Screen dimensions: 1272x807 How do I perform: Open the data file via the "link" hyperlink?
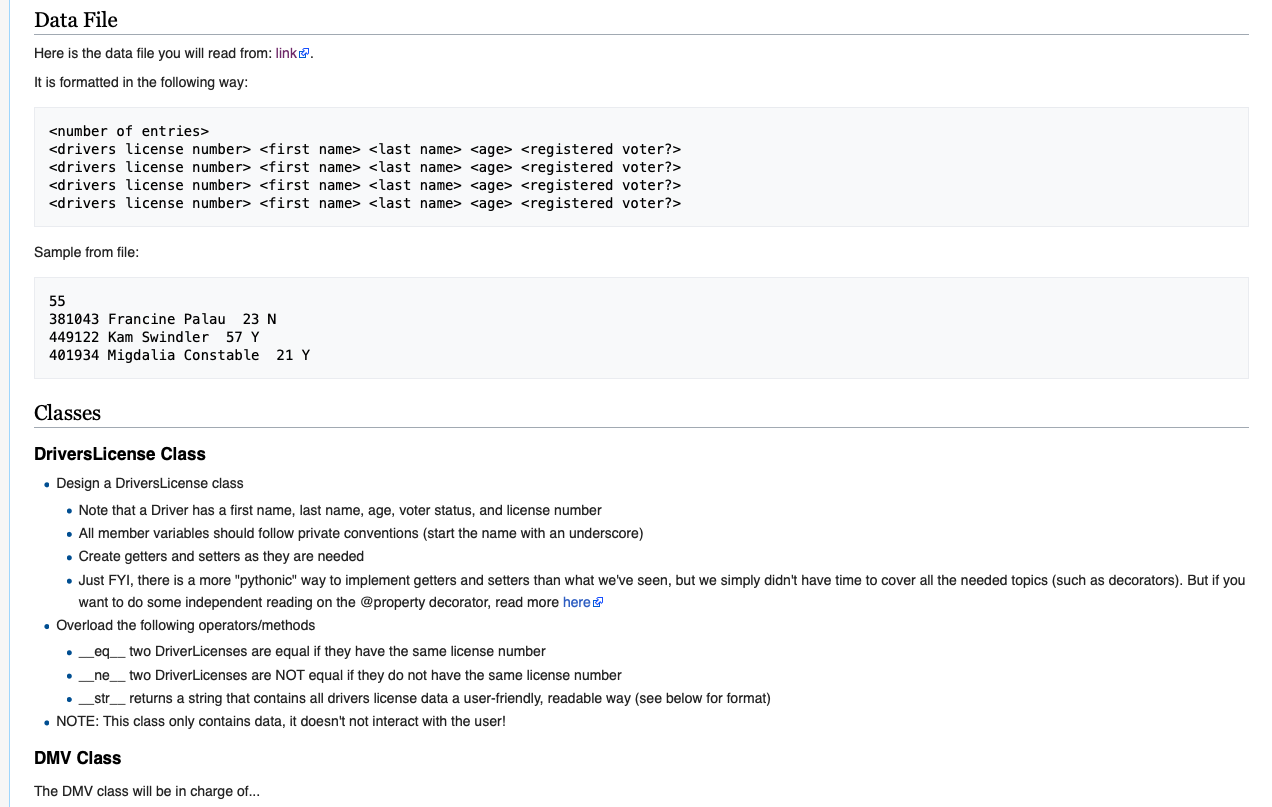(287, 53)
